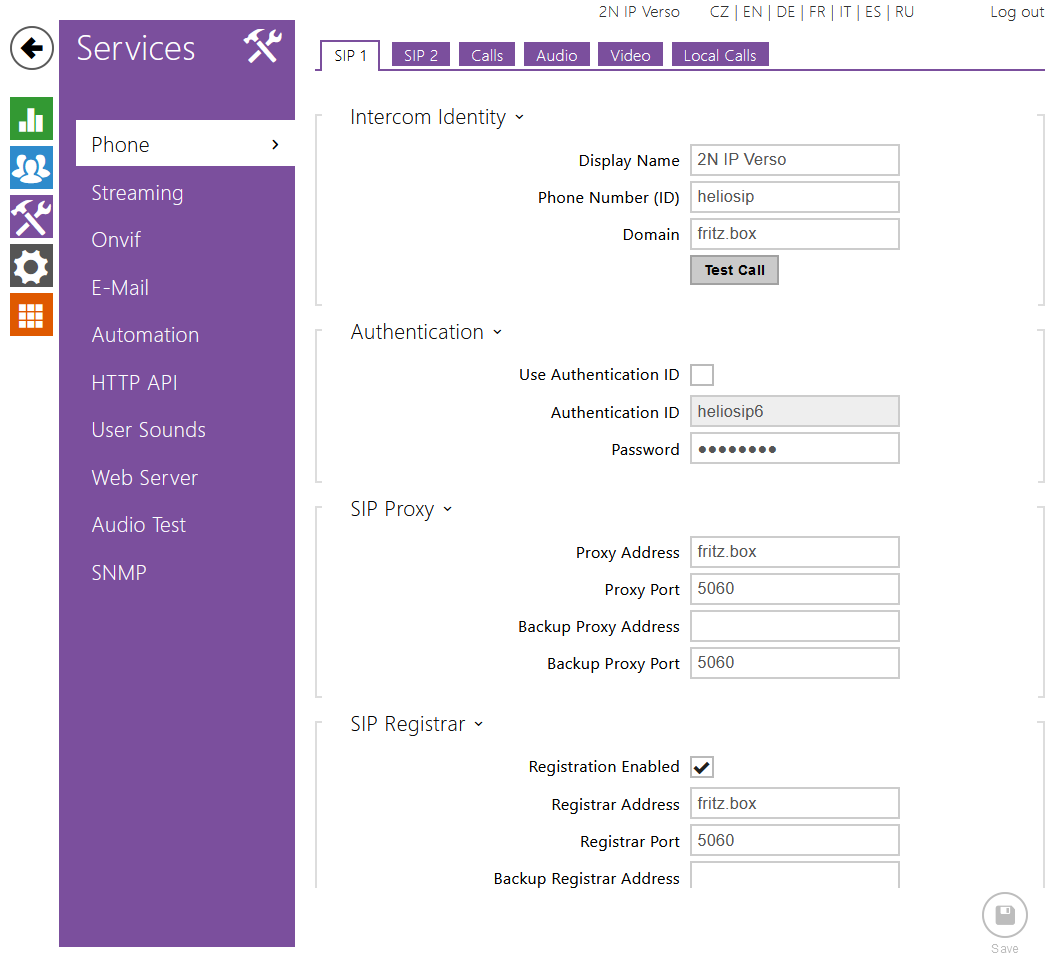Click the Save floppy disk icon
Image resolution: width=1060 pixels, height=959 pixels.
pyautogui.click(x=1004, y=915)
